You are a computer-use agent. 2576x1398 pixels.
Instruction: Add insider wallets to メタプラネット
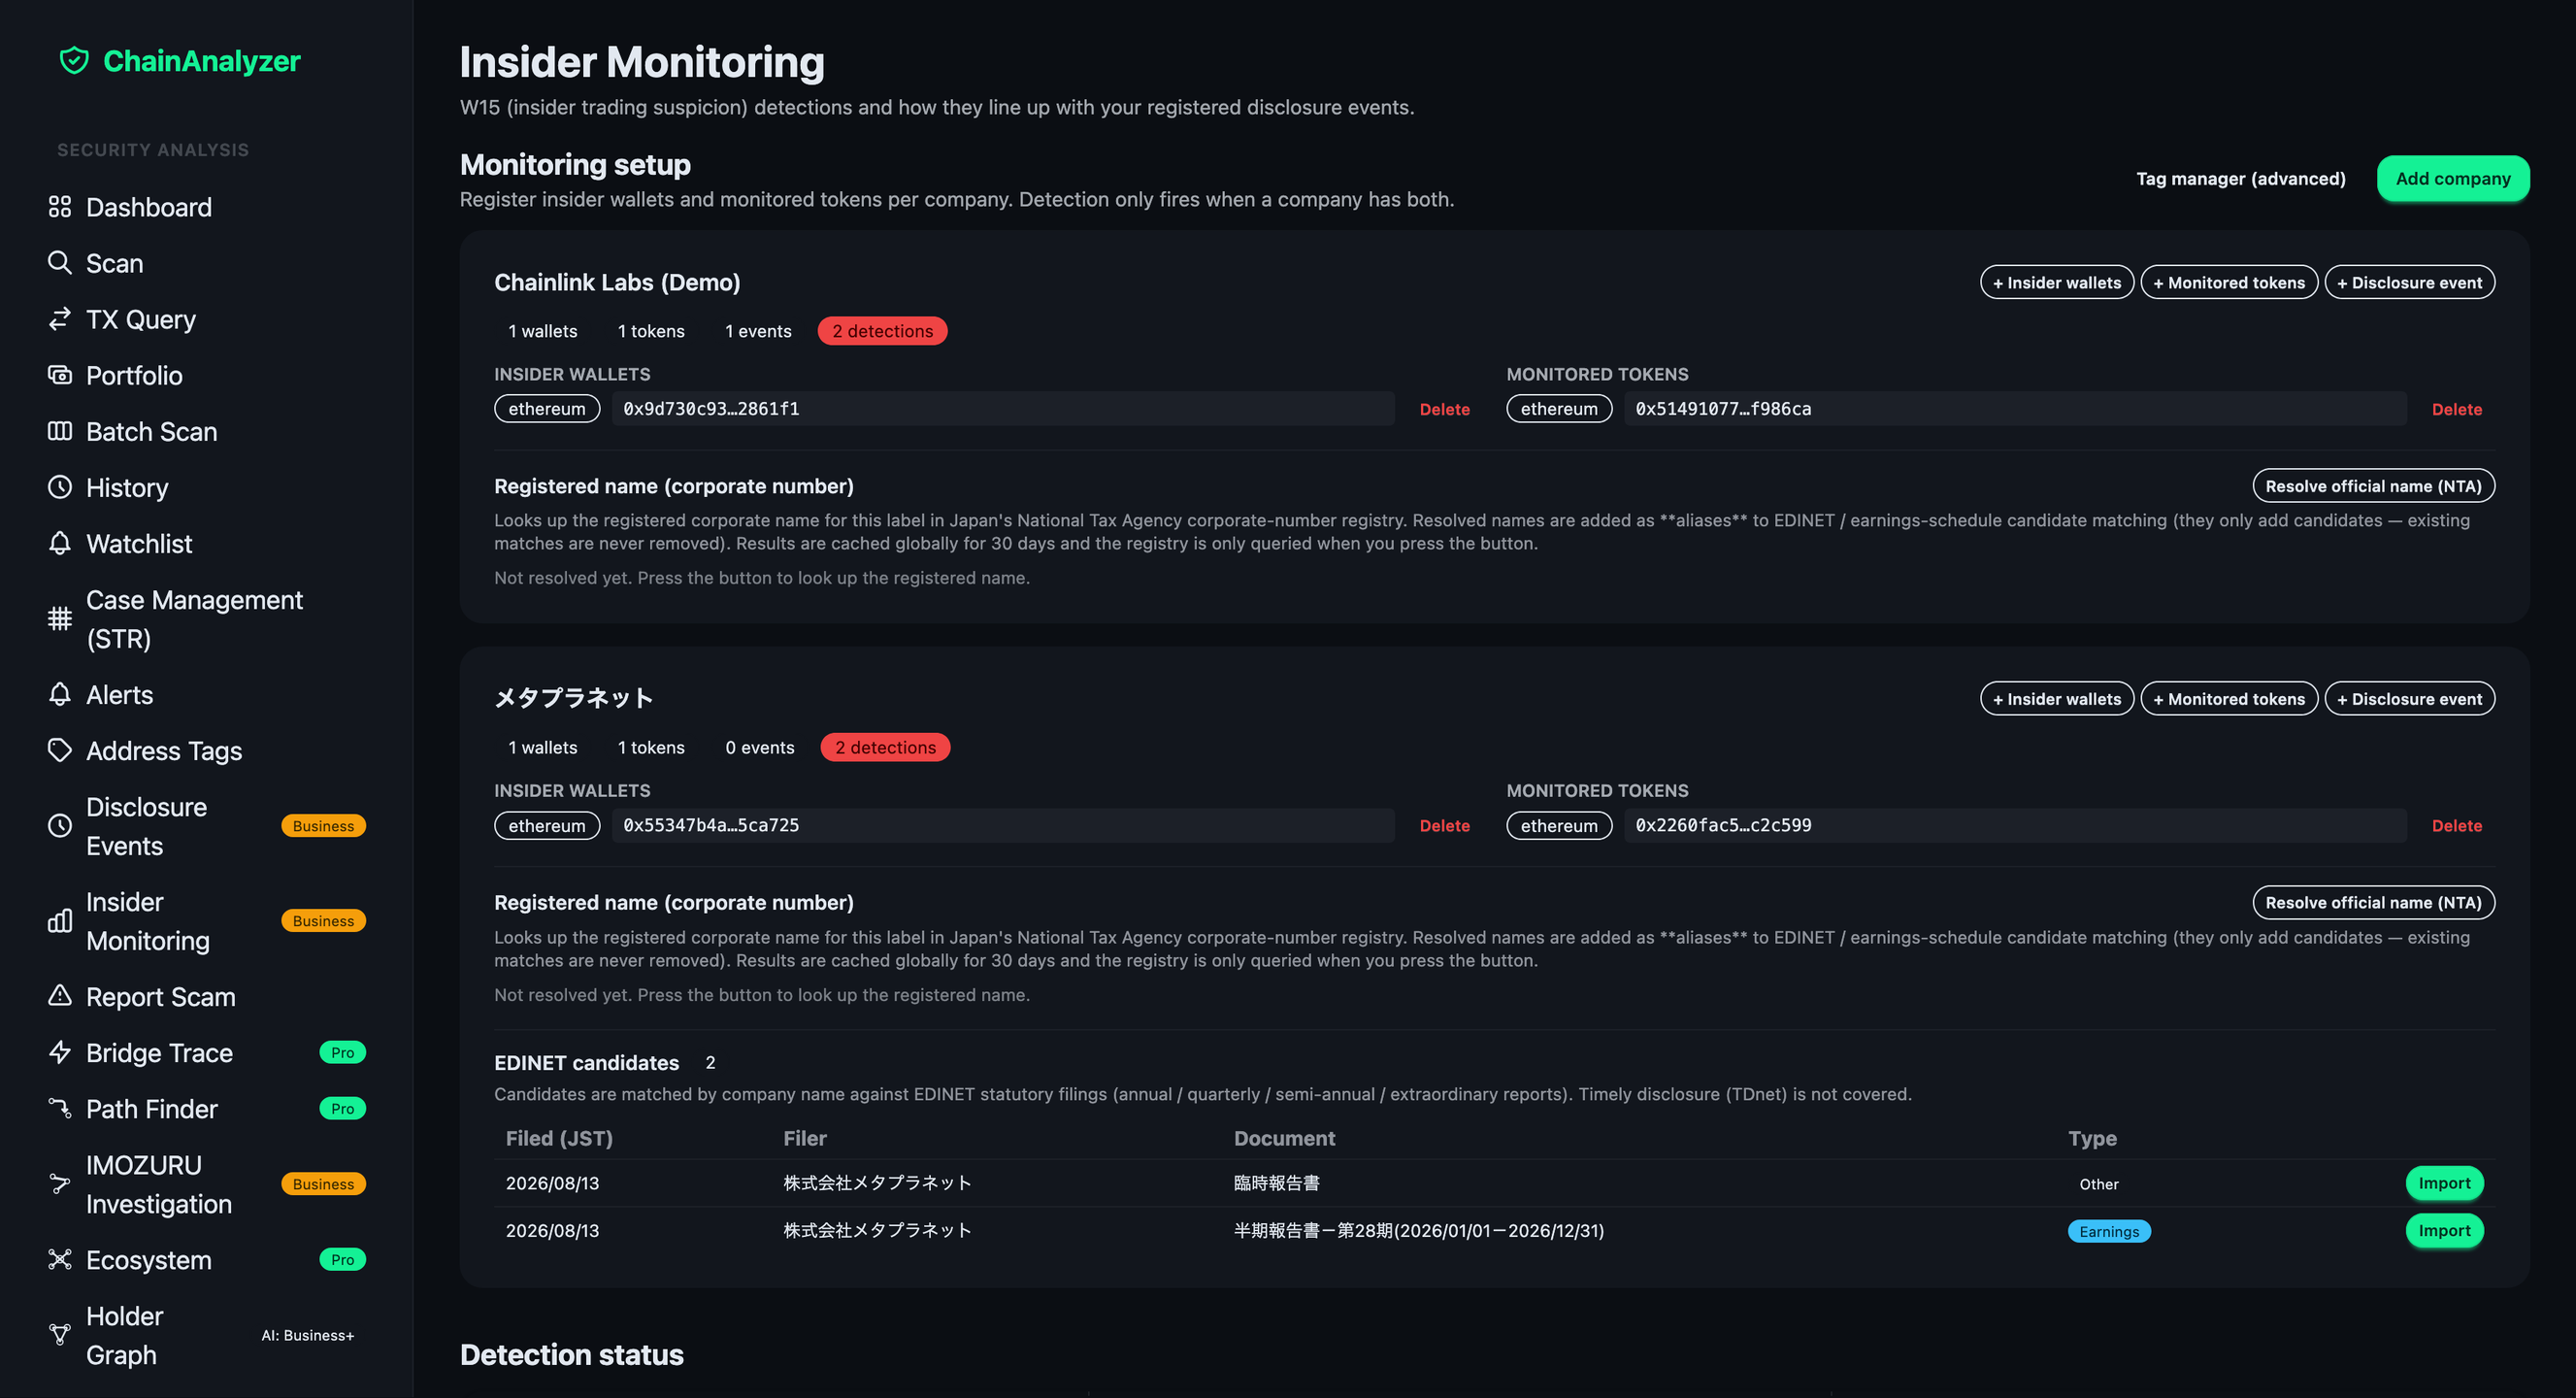click(2057, 699)
